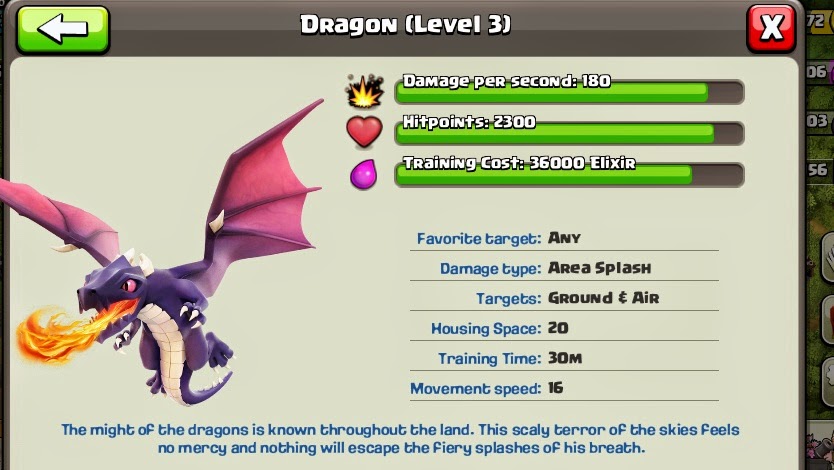Tap the Hitpoints 2300 bar

click(x=569, y=133)
